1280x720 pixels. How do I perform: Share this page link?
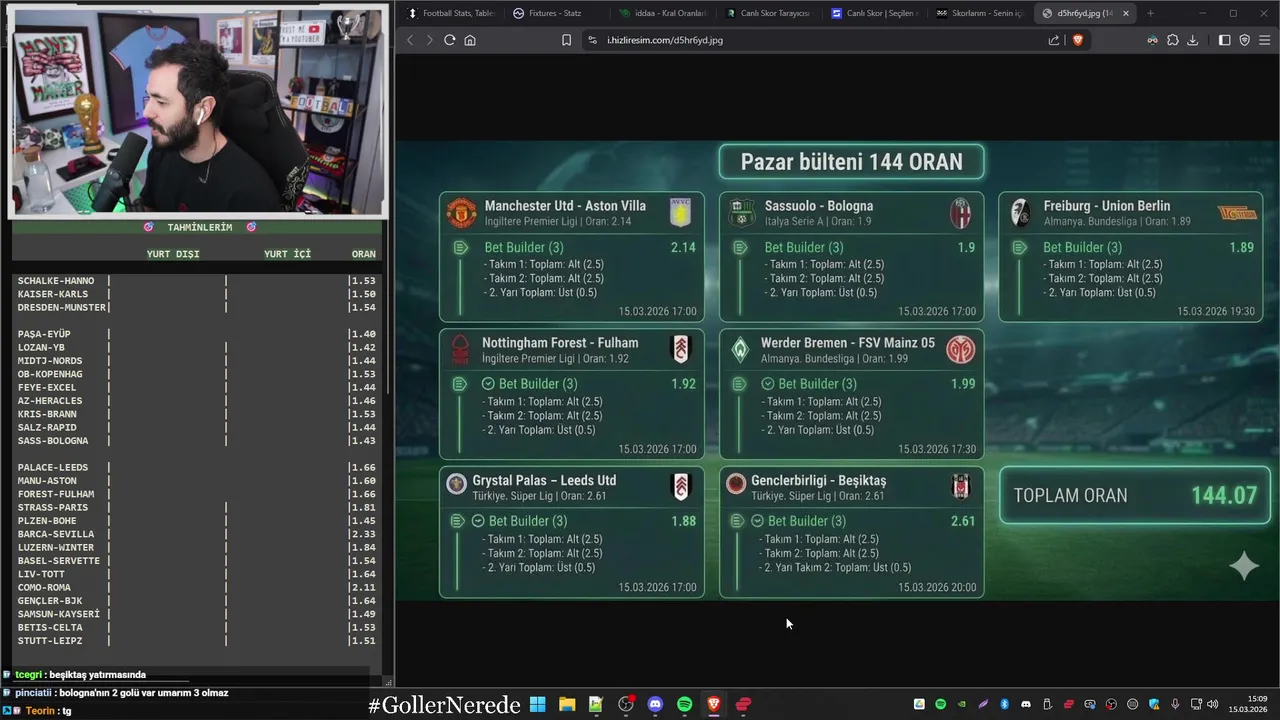pos(1054,40)
